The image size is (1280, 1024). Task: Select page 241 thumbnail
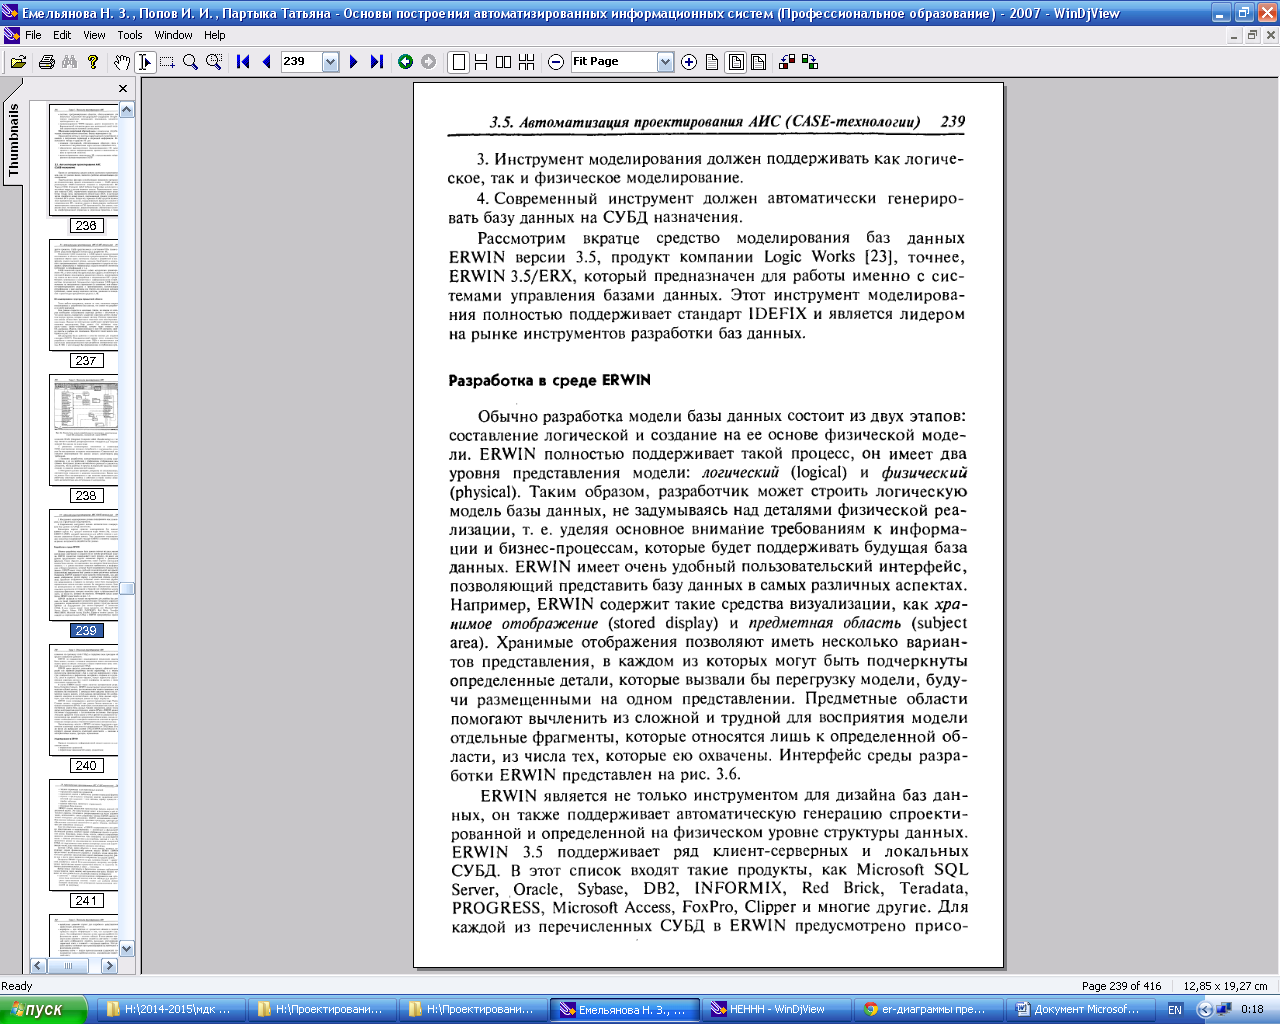pos(86,836)
